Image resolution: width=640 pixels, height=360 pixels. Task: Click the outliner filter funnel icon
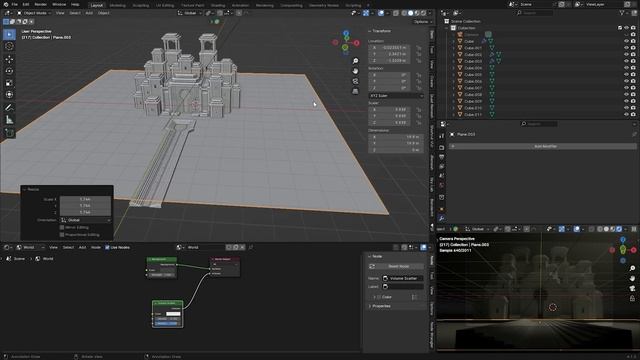point(622,13)
